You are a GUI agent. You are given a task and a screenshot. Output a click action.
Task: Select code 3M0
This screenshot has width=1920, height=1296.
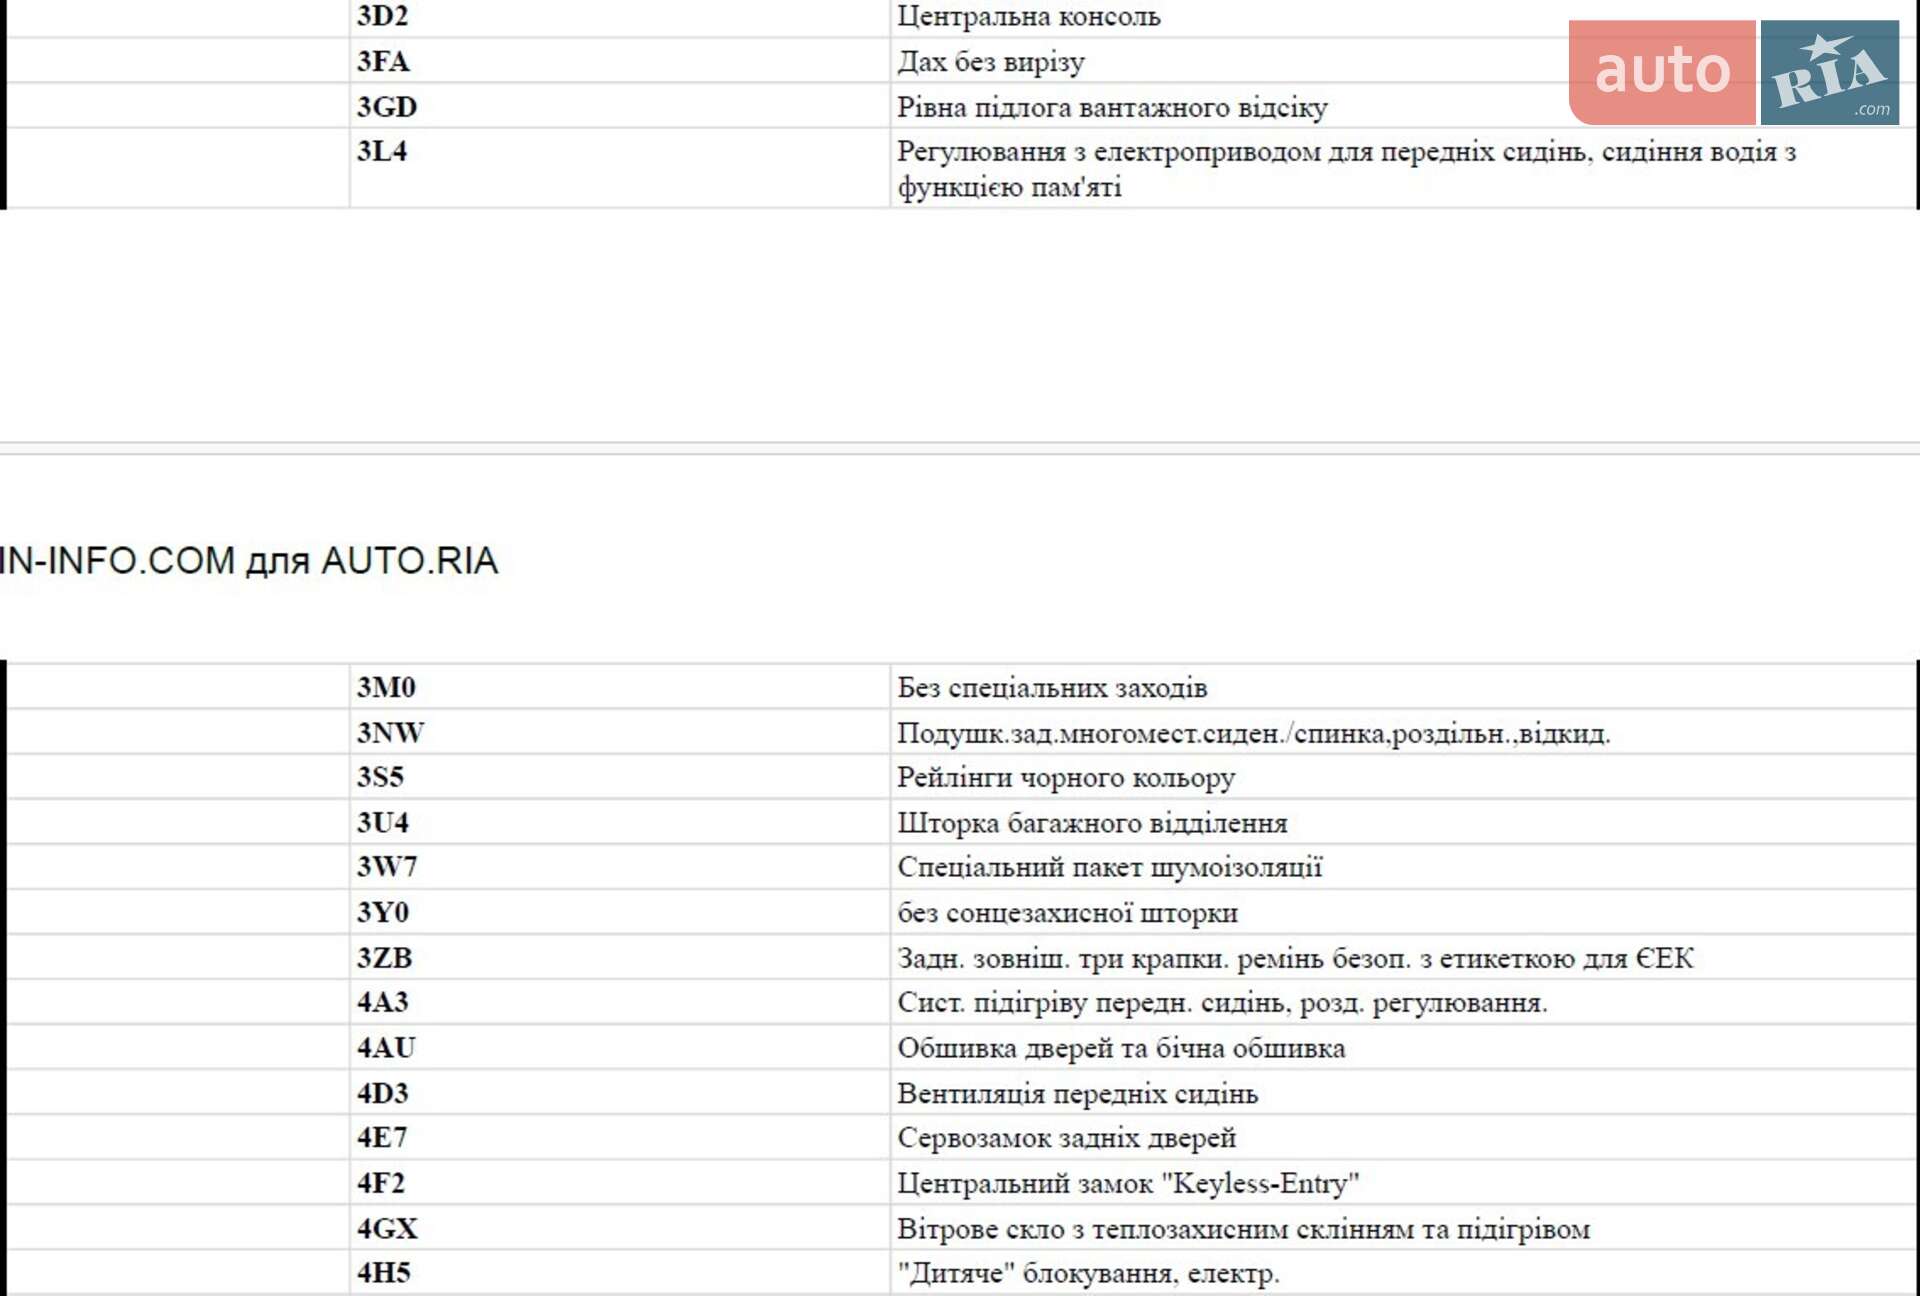point(386,687)
